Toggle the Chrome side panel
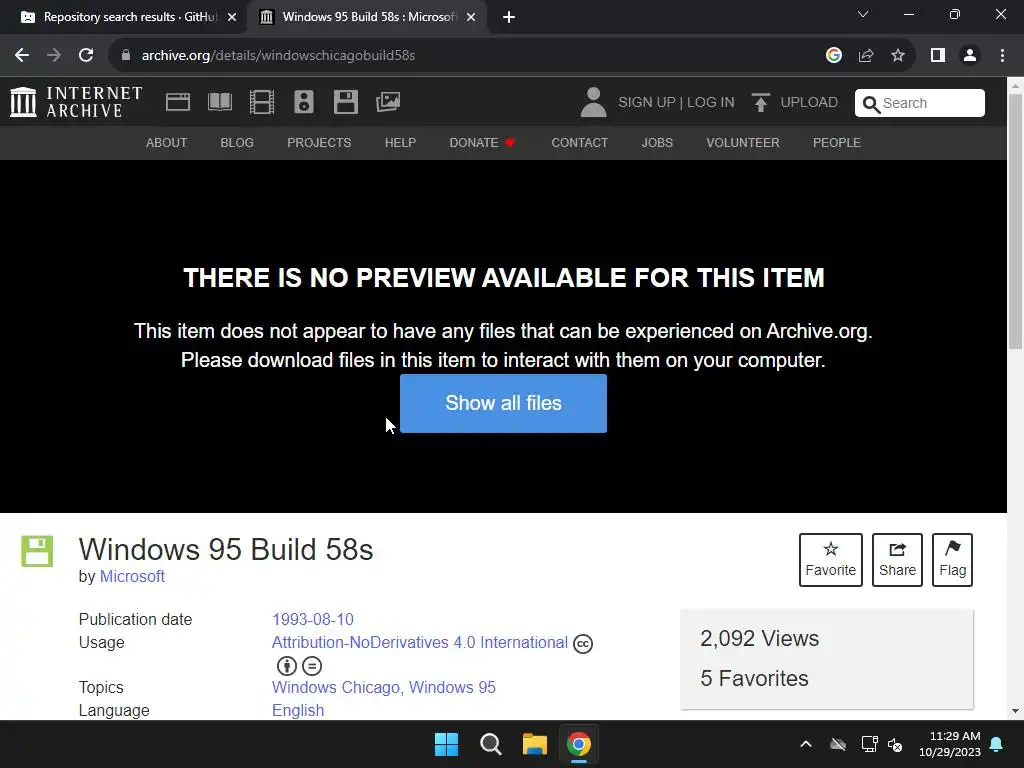 (x=938, y=56)
